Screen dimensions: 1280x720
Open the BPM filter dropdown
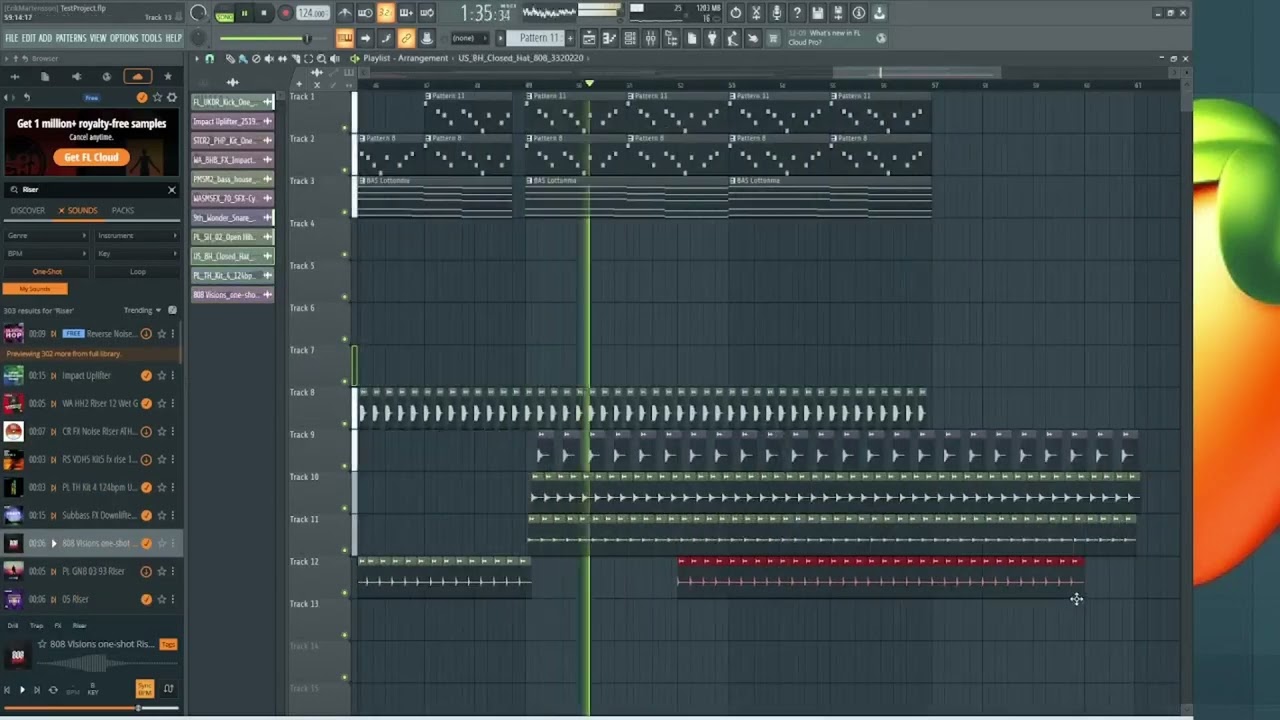pos(46,254)
